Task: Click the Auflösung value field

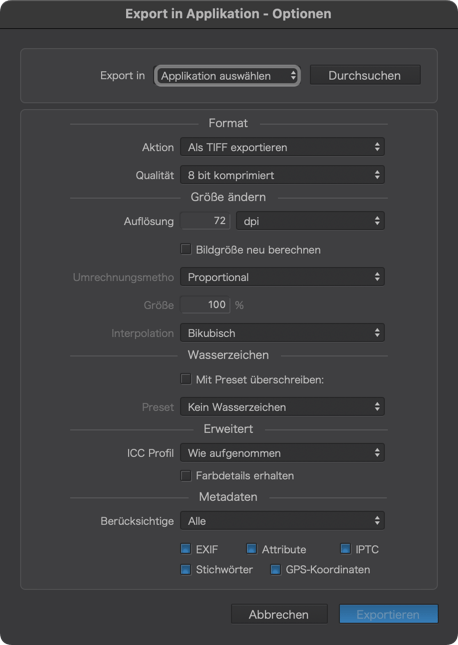Action: [205, 221]
